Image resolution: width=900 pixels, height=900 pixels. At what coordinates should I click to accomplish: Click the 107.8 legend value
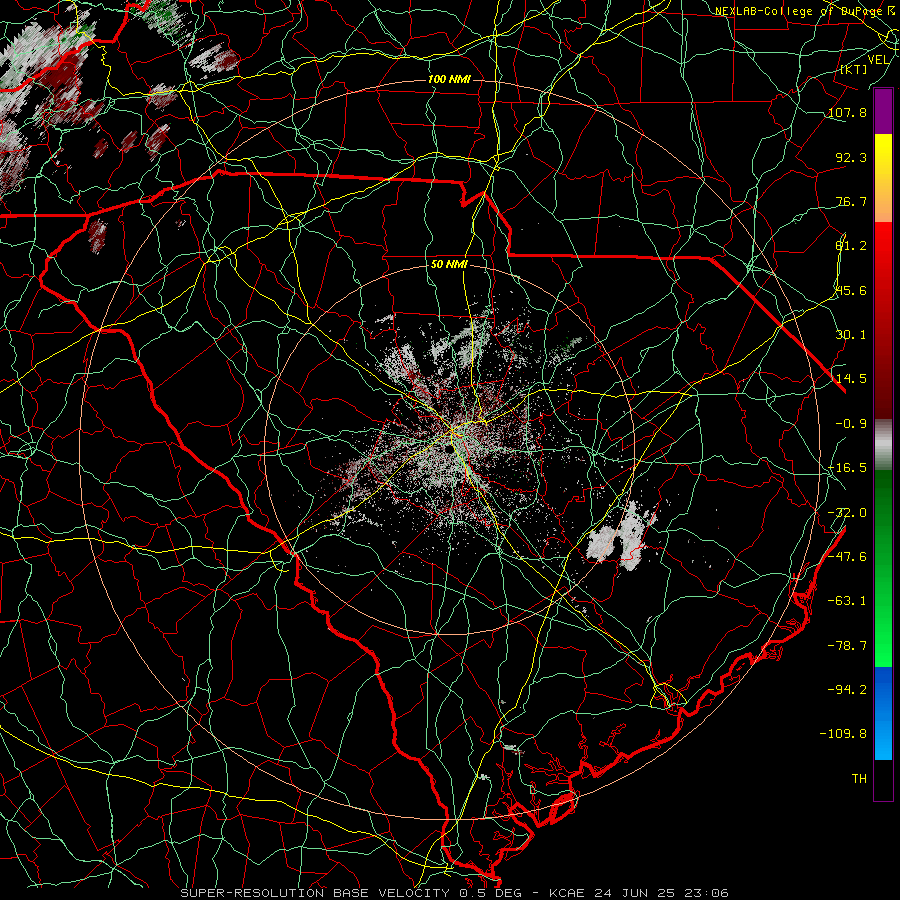[x=847, y=112]
